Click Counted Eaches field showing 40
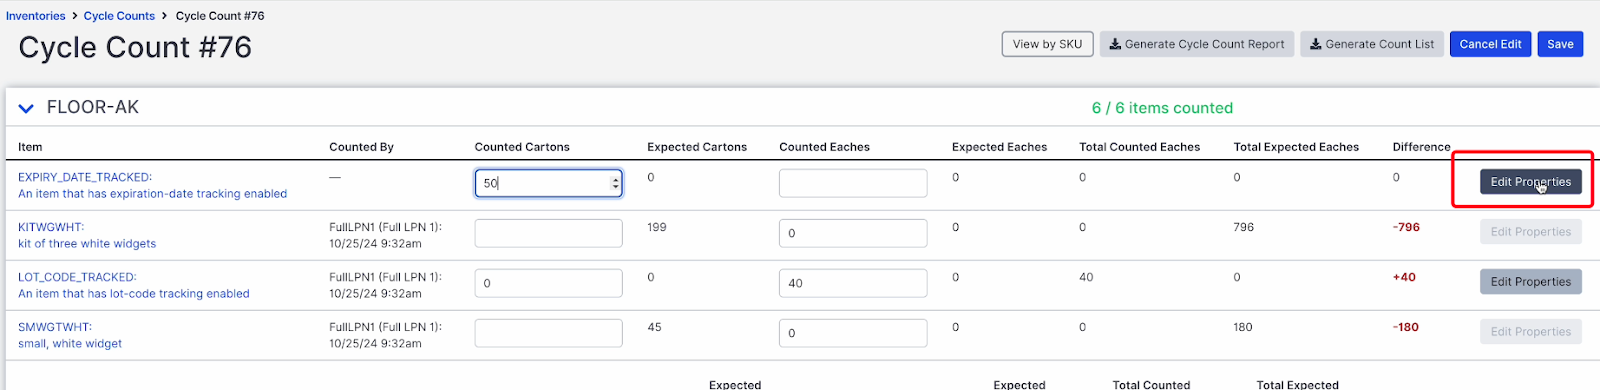 point(853,283)
